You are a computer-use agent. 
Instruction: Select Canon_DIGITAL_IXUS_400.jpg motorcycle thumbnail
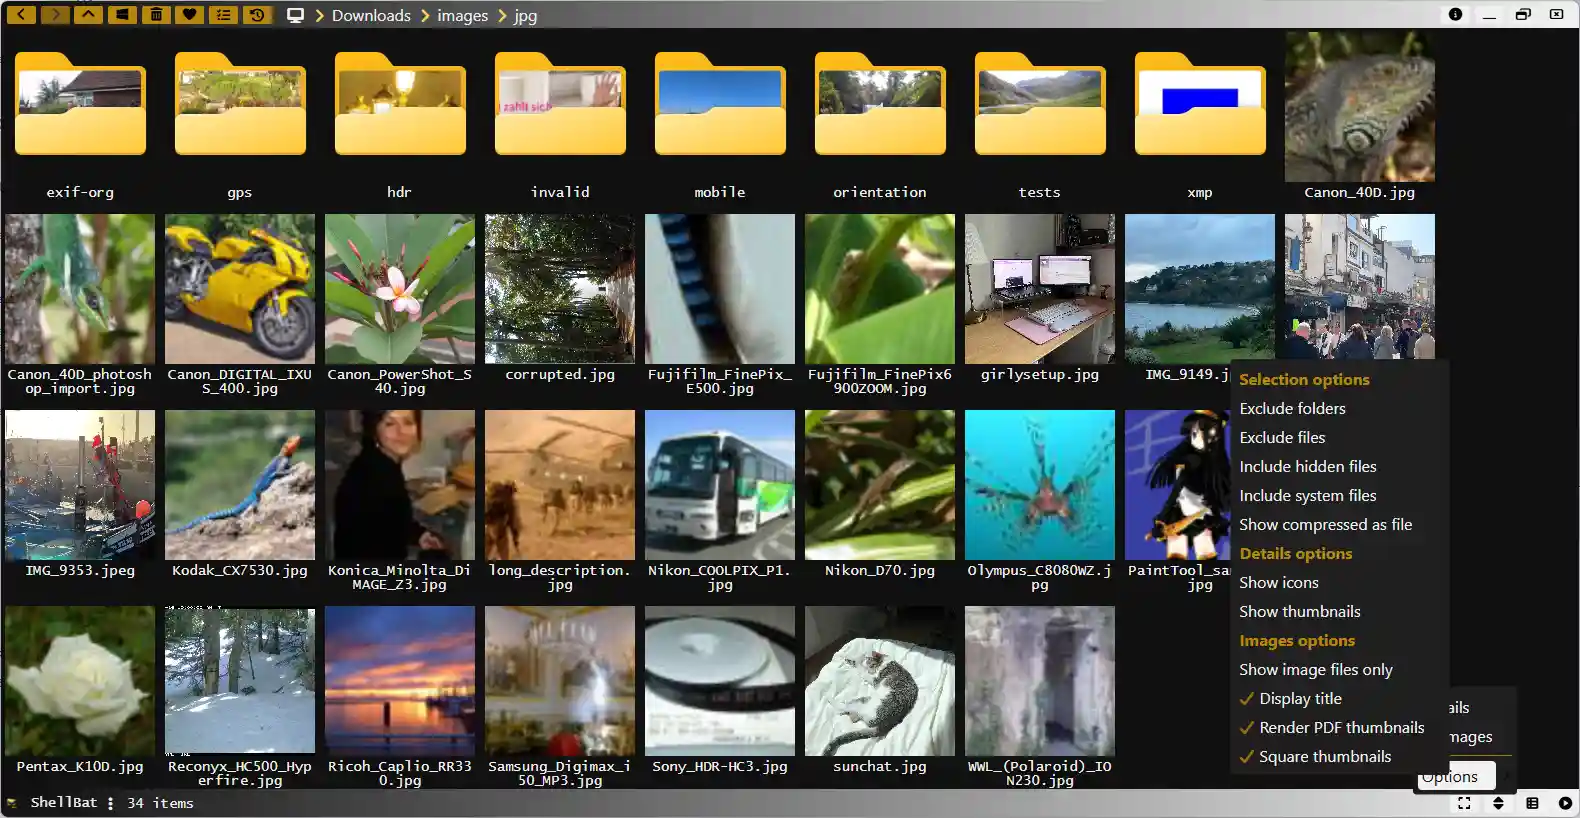coord(240,289)
